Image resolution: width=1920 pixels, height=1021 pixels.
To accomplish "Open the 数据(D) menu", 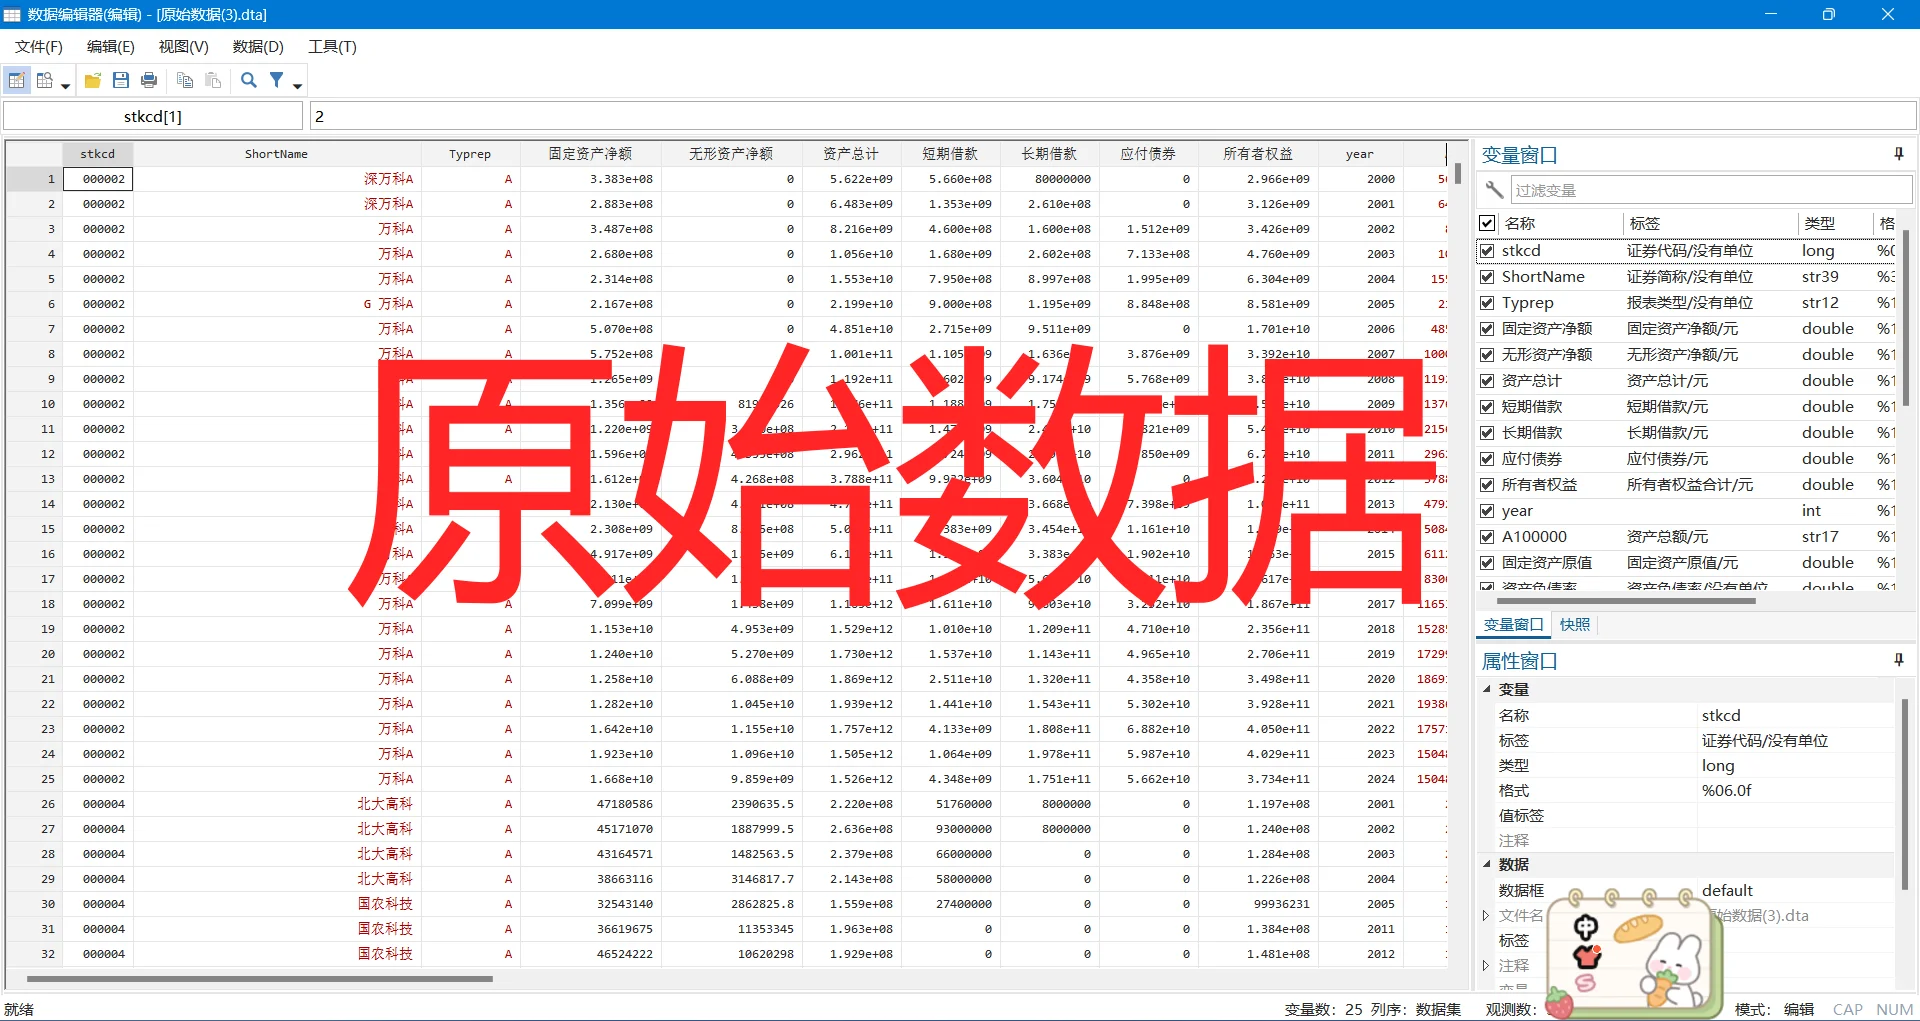I will 258,47.
